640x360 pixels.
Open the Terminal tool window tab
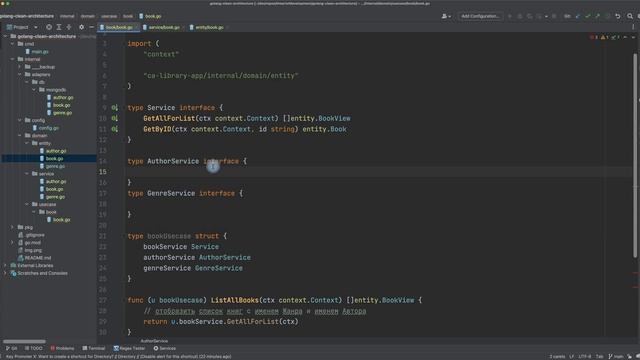click(x=94, y=348)
